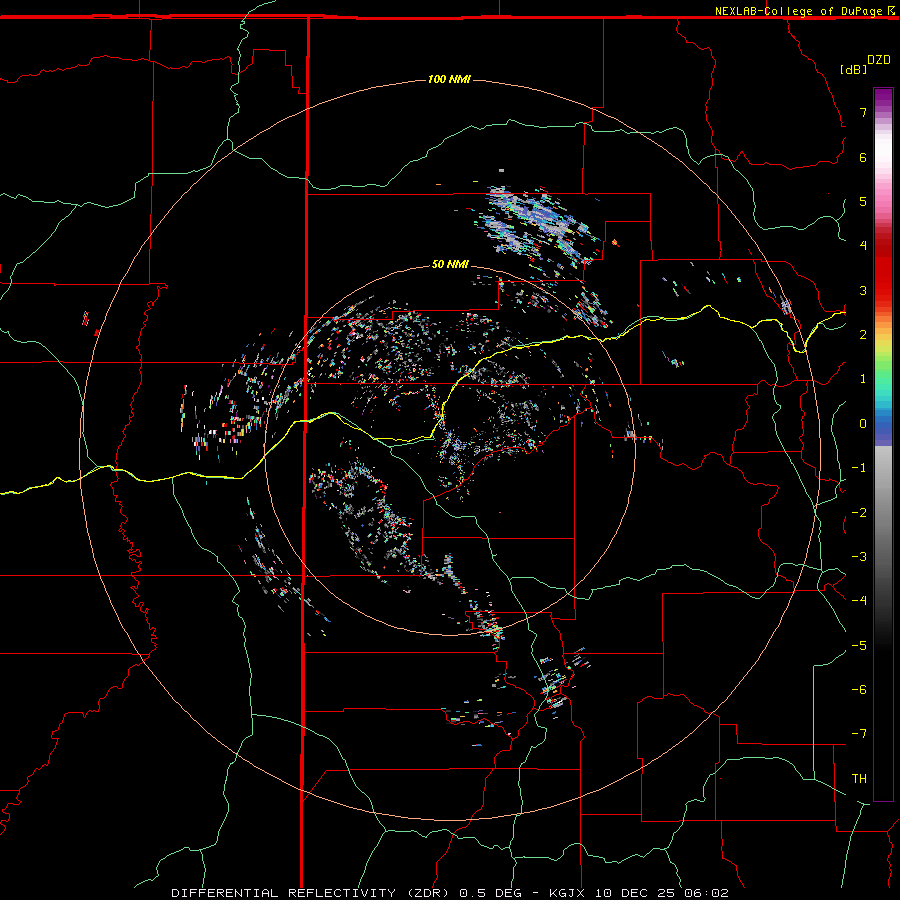Click the KGJX 10 DEC 25 06:02 timestamp

pos(639,893)
